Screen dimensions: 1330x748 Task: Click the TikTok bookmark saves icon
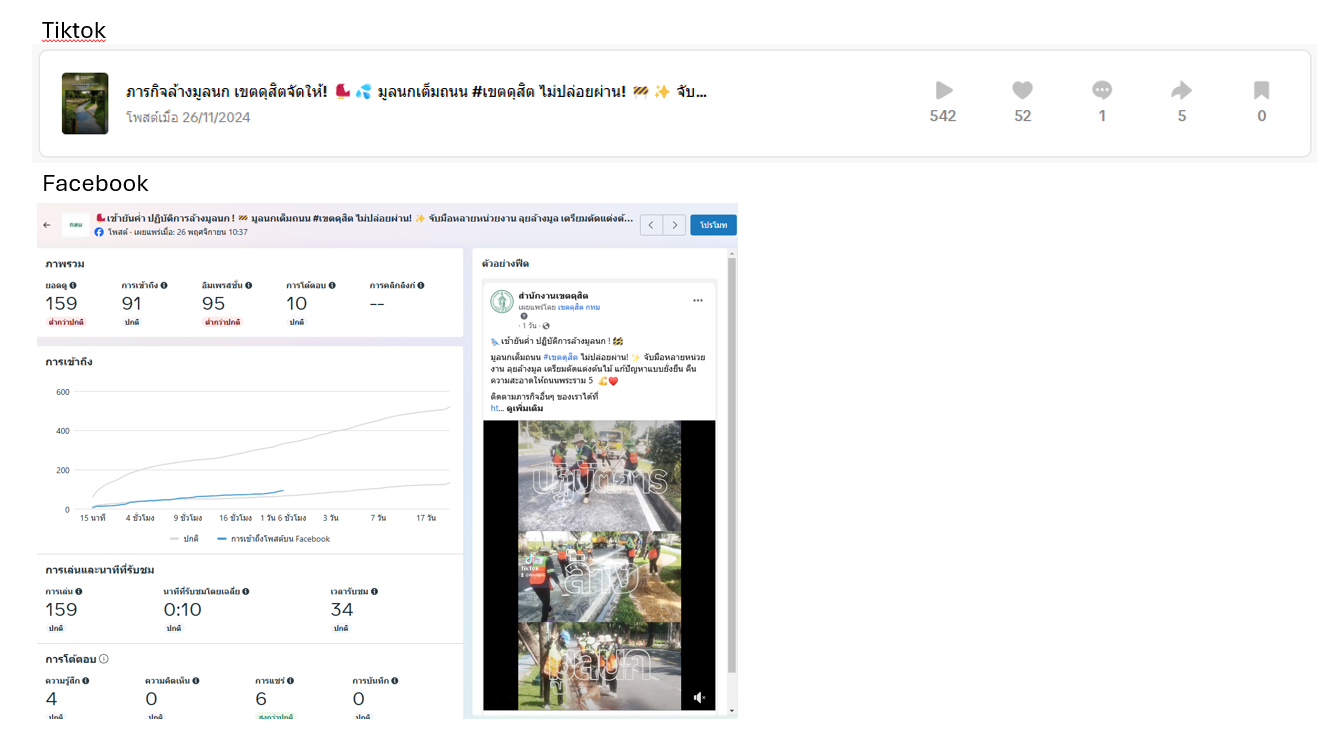pos(1262,91)
